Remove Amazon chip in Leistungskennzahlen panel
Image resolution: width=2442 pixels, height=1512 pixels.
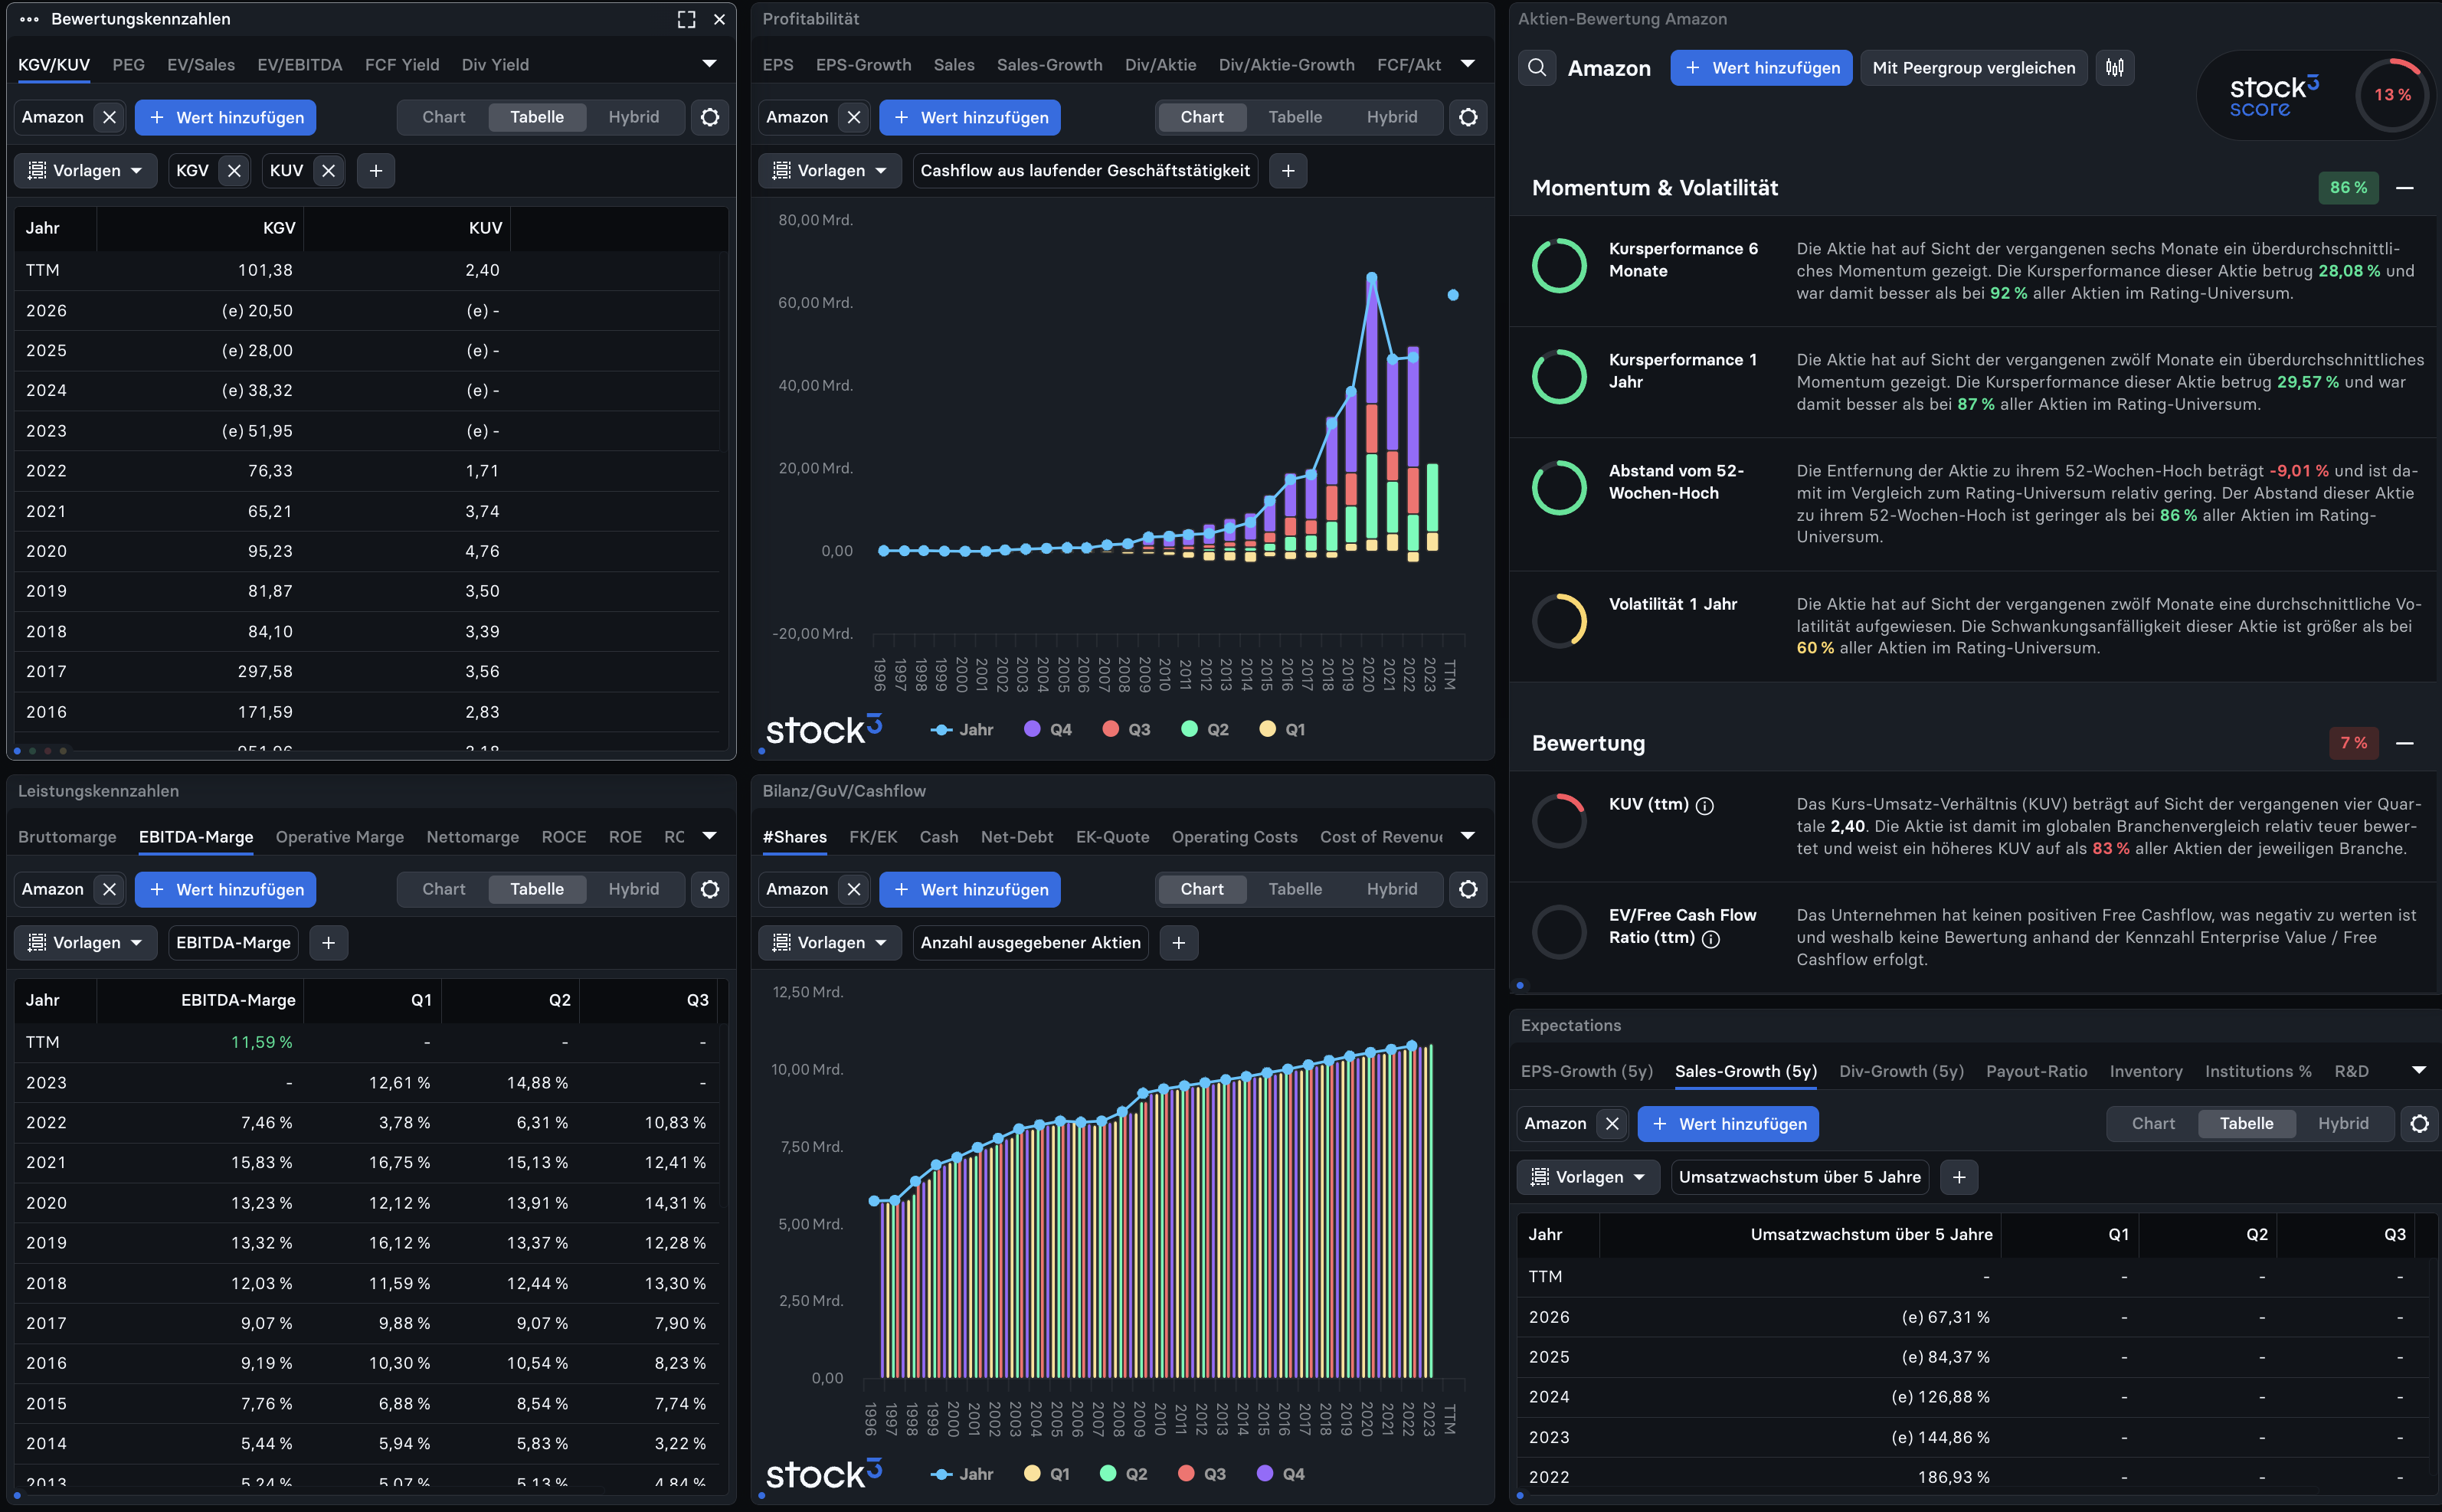tap(110, 889)
